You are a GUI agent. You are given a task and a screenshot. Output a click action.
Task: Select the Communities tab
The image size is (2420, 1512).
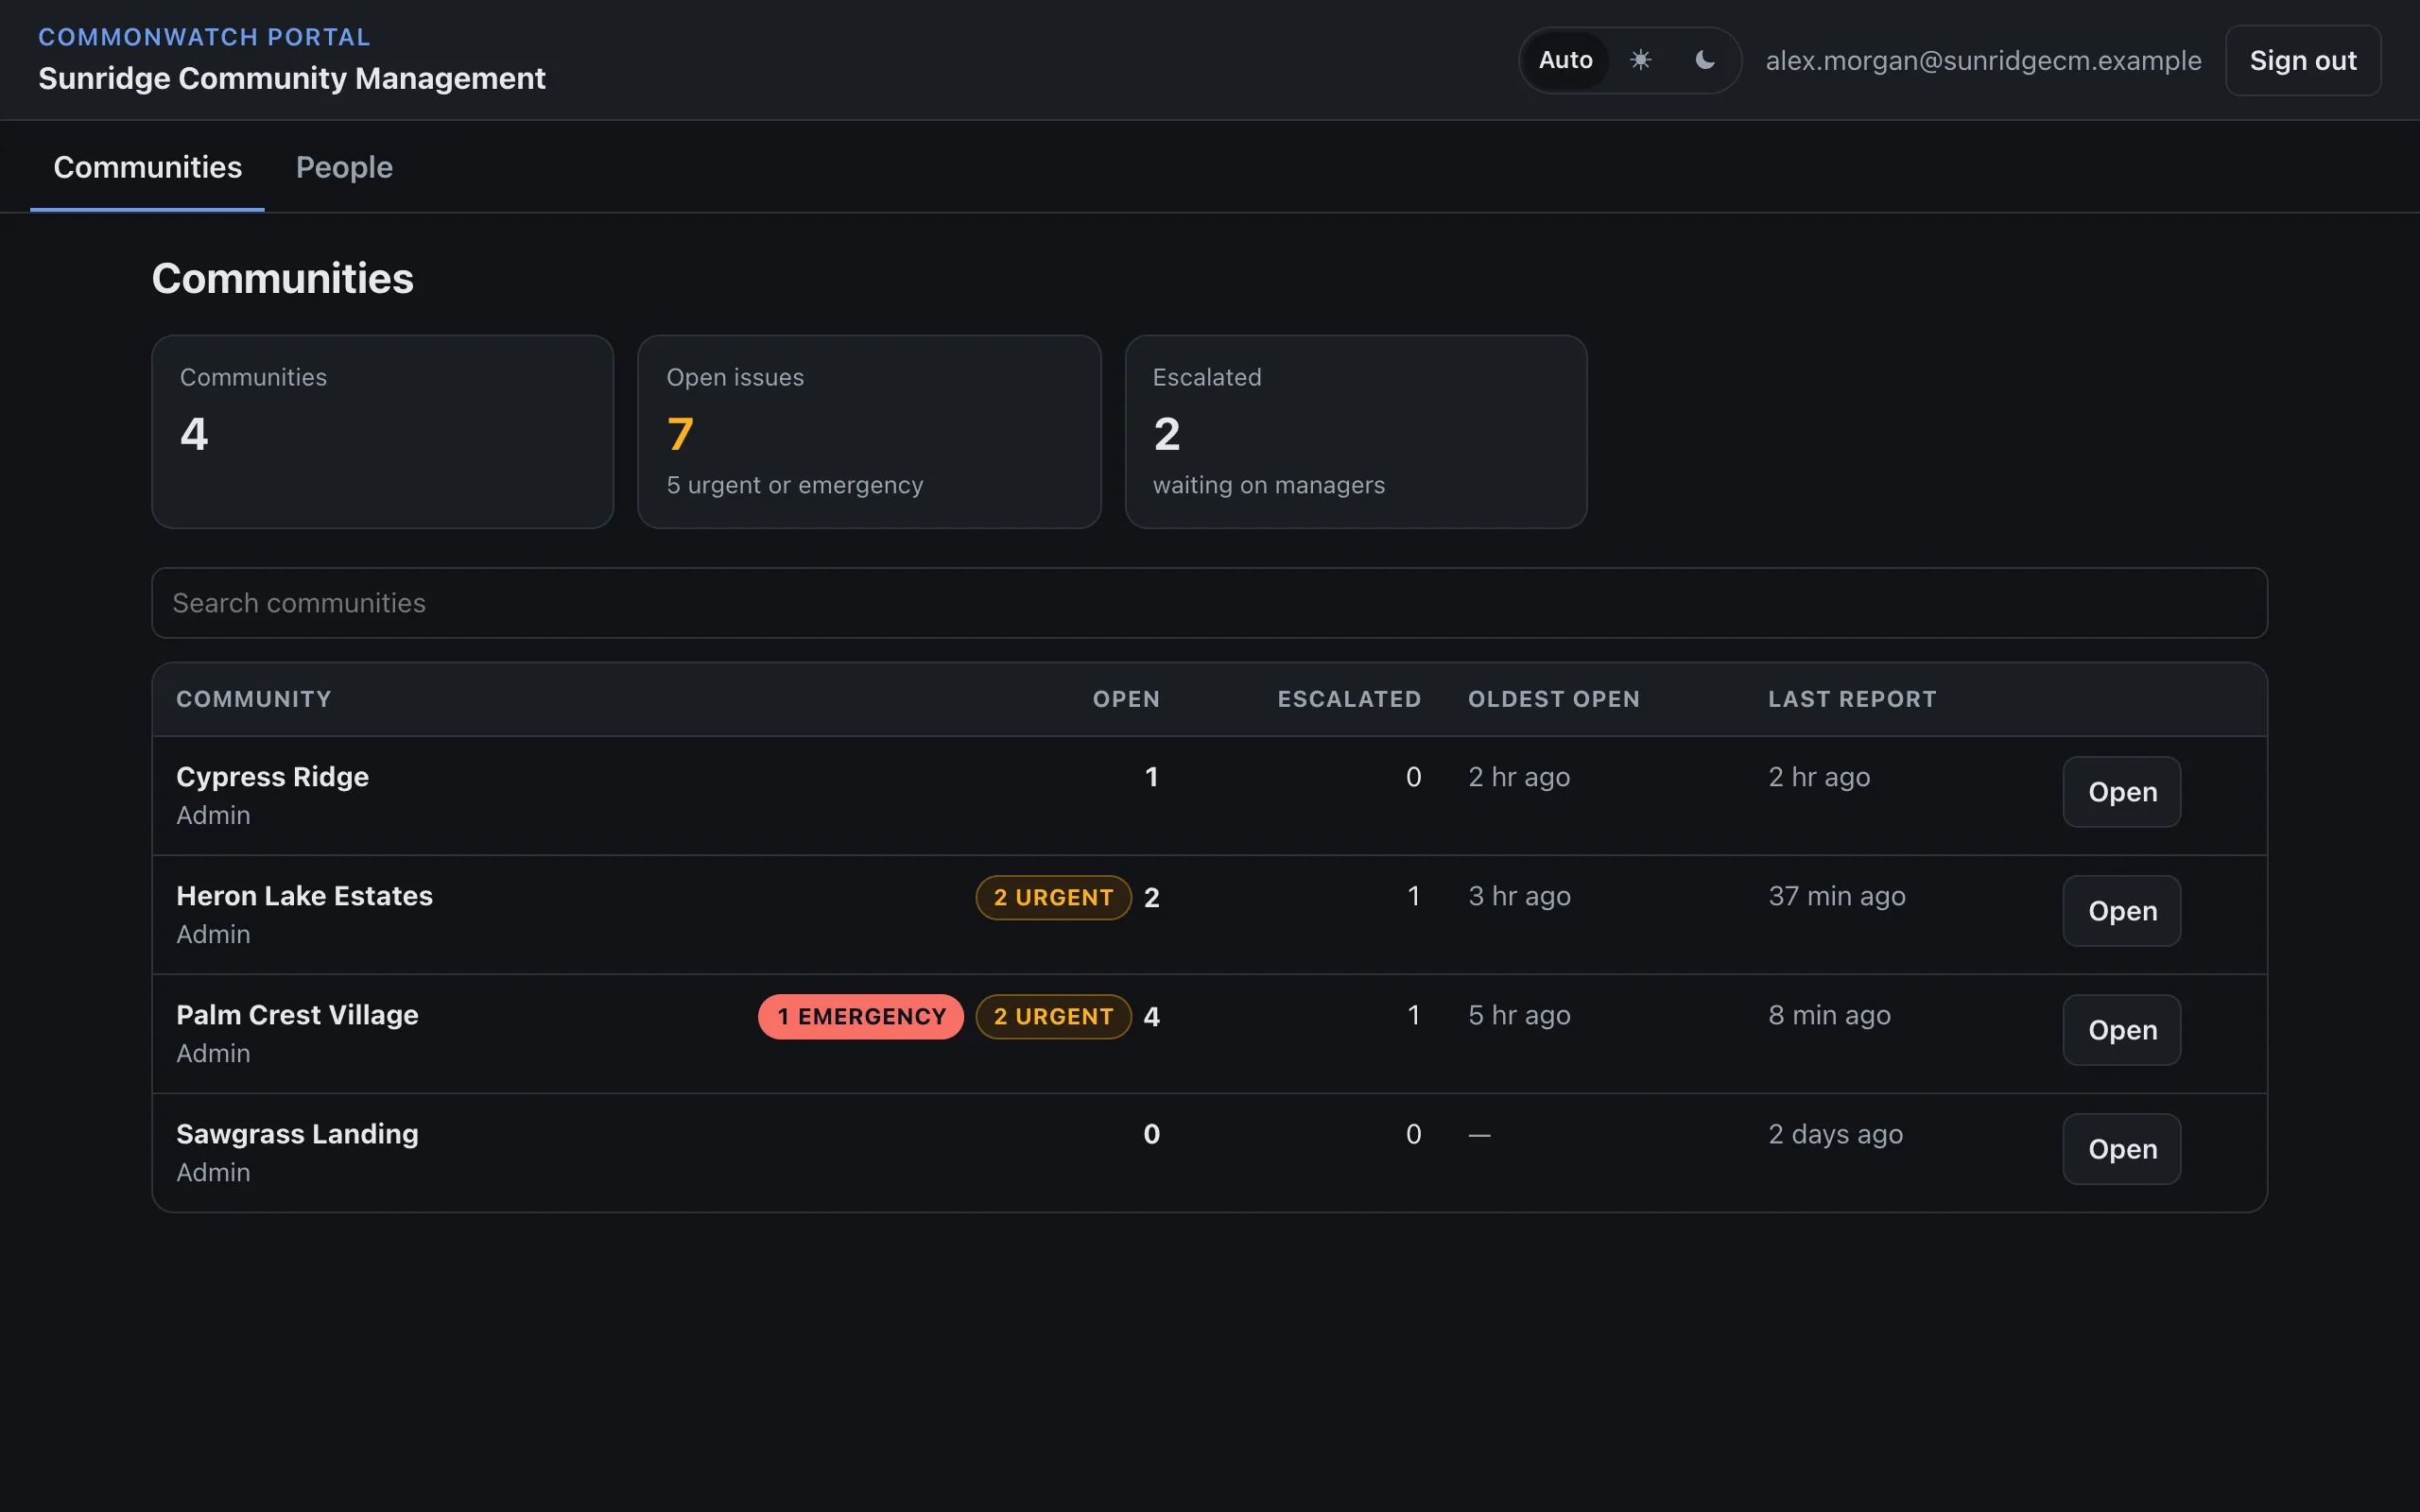pos(147,167)
